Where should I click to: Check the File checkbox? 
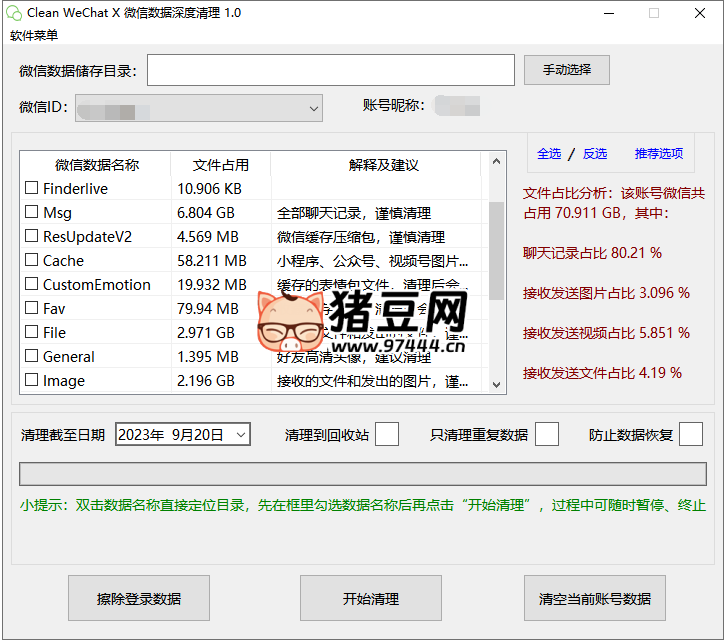[31, 332]
